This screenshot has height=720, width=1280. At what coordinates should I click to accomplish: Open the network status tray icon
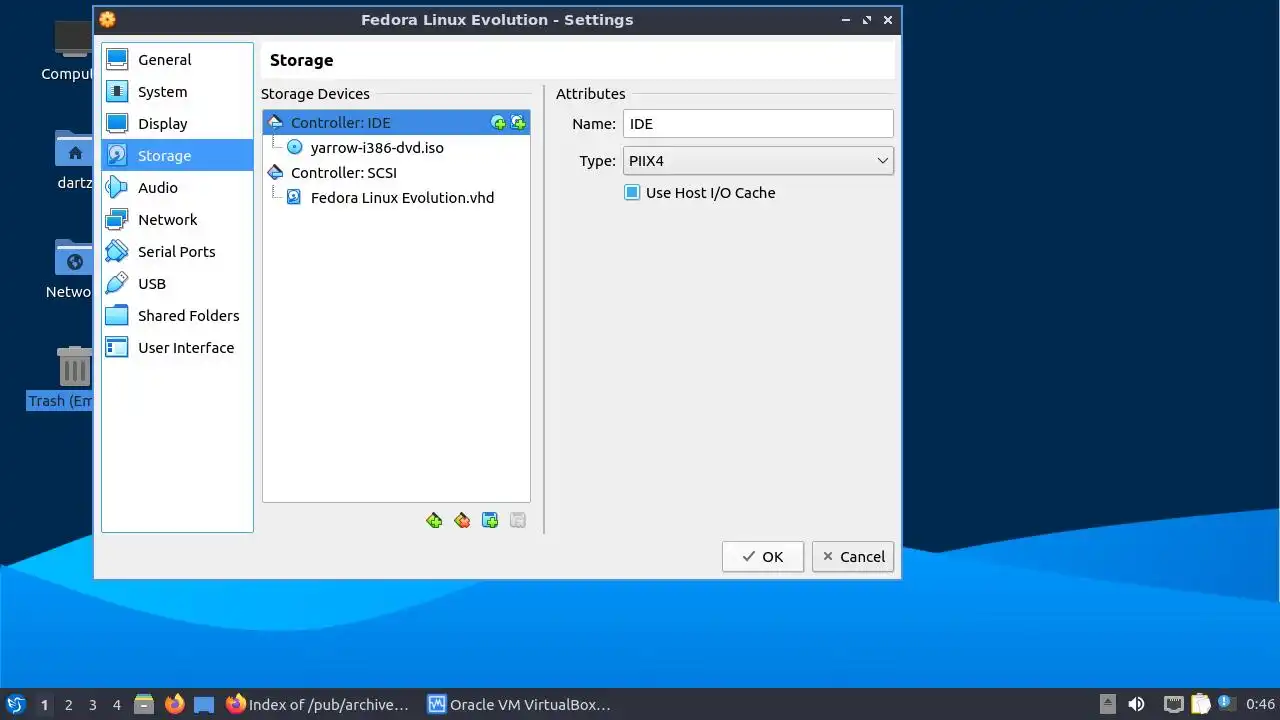coord(1174,705)
